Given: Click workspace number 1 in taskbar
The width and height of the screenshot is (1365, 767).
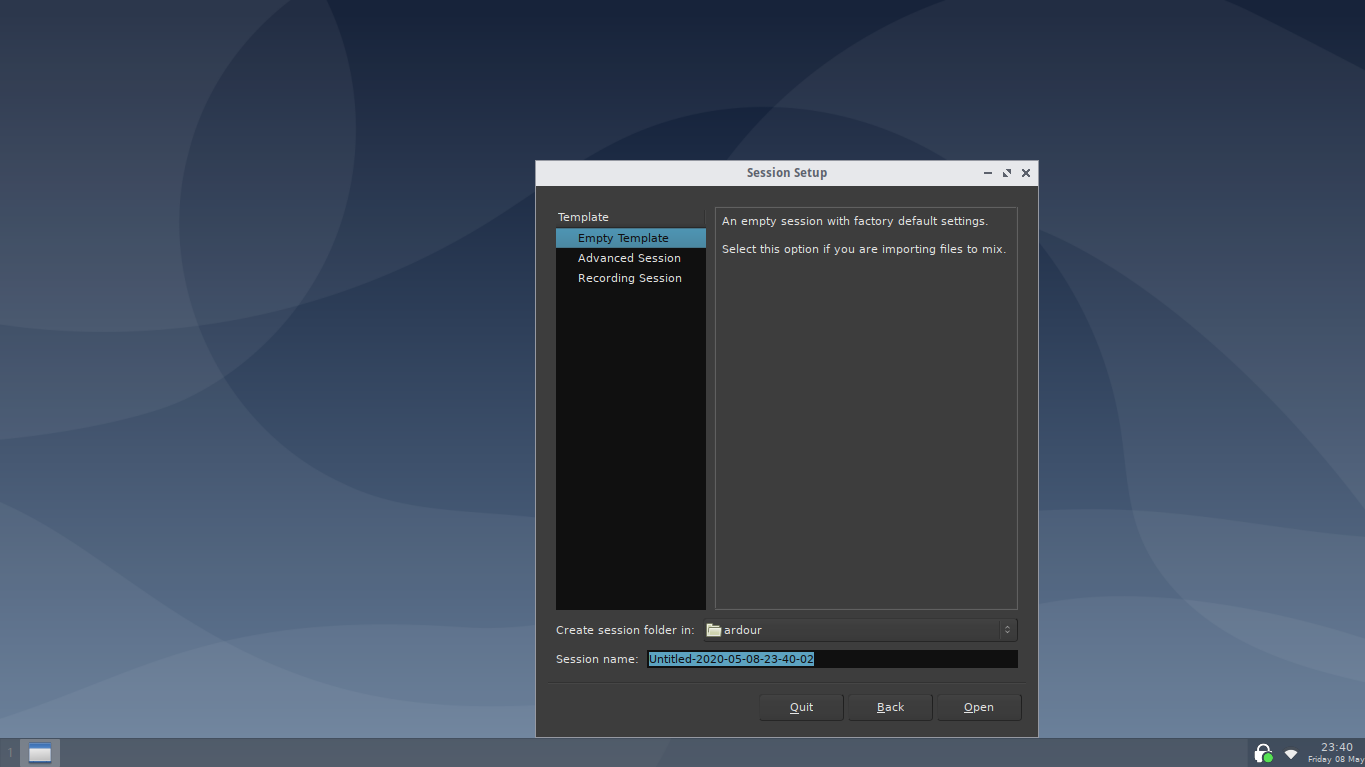Looking at the screenshot, I should tap(10, 753).
